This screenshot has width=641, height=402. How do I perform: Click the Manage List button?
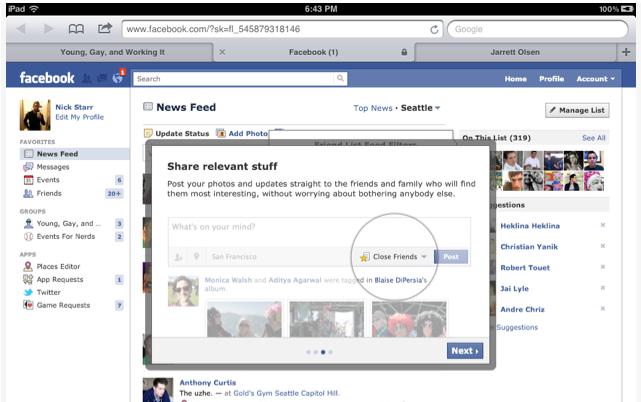577,110
